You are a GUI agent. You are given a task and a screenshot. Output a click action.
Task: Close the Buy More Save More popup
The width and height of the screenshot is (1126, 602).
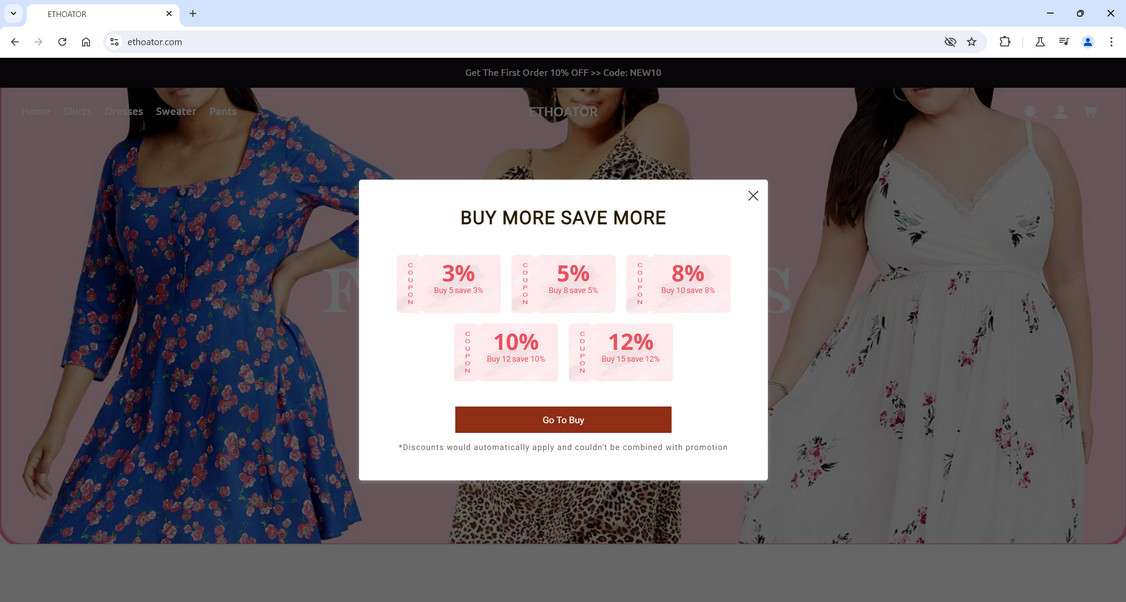click(x=753, y=195)
